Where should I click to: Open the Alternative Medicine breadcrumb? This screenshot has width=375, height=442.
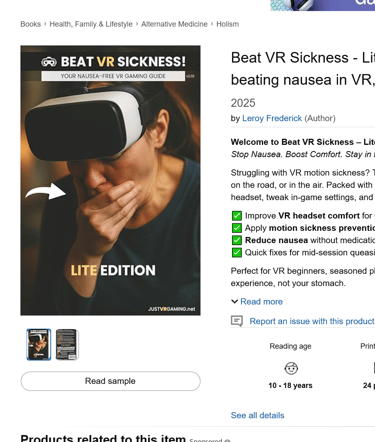[x=174, y=24]
